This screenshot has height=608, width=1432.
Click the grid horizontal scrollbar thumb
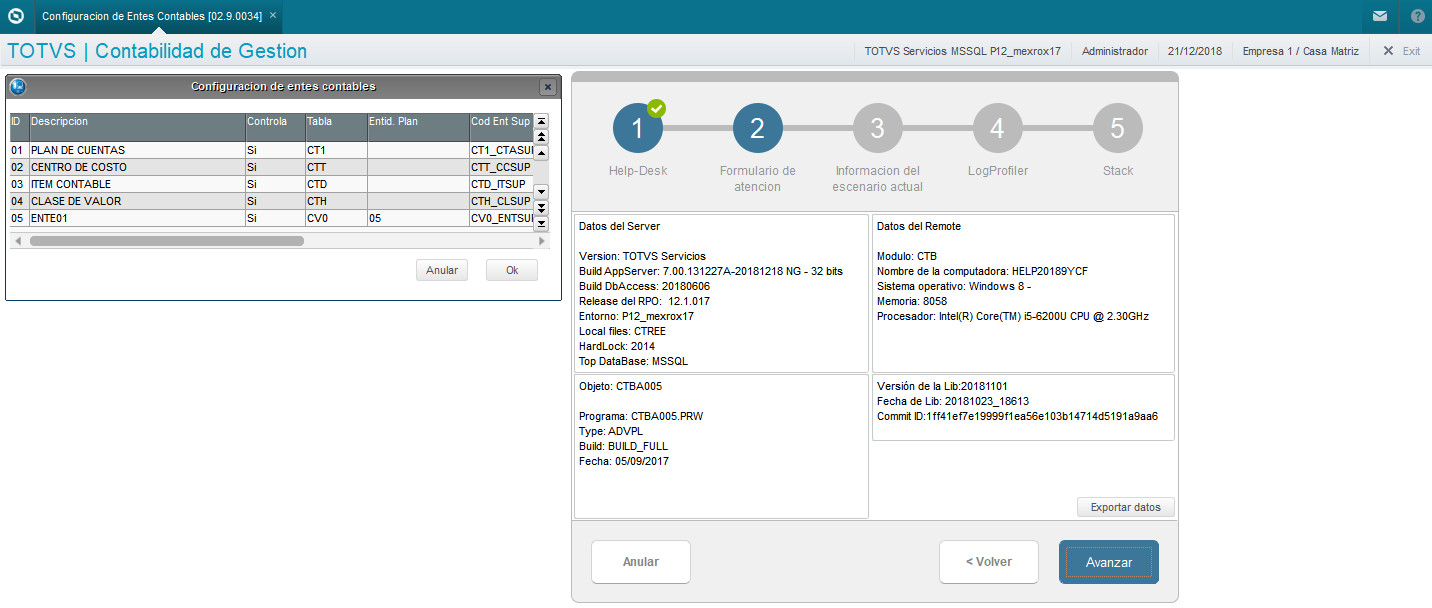click(166, 241)
